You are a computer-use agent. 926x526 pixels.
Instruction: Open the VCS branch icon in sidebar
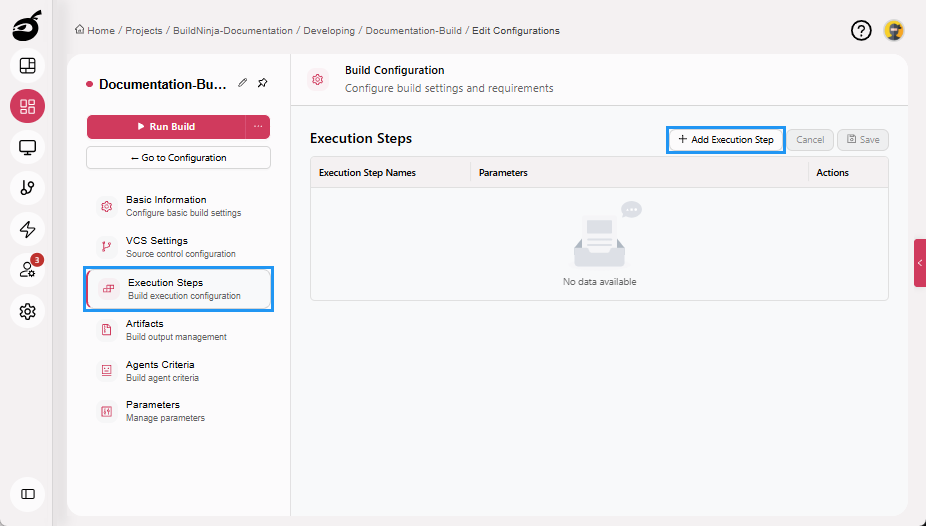pos(27,188)
